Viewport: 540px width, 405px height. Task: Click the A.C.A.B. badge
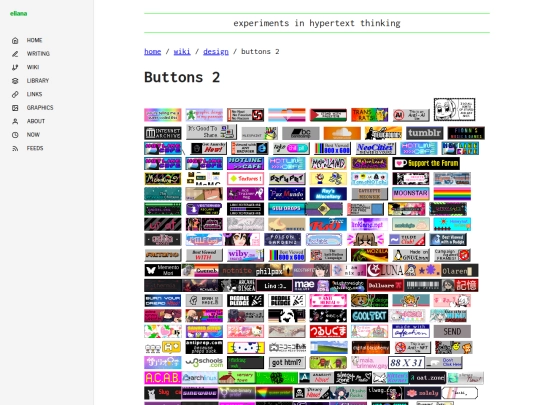click(163, 378)
